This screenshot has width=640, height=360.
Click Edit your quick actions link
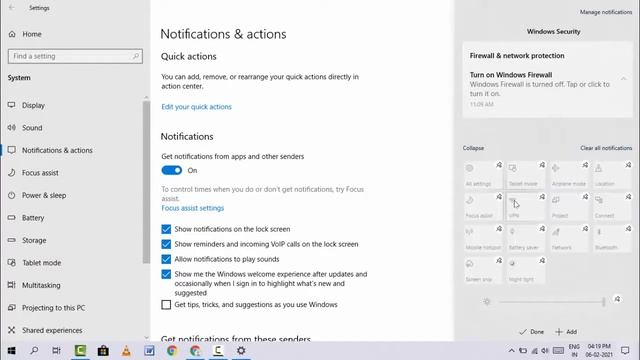[196, 107]
